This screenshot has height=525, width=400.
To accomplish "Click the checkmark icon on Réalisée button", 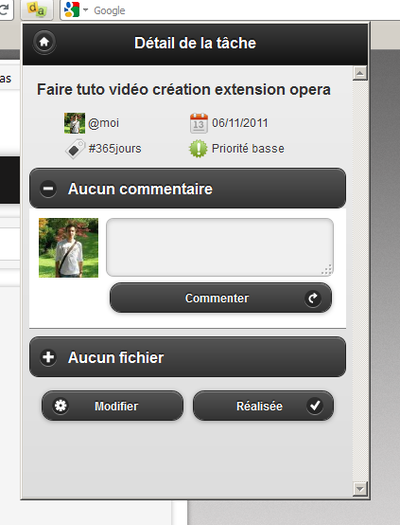I will point(315,405).
